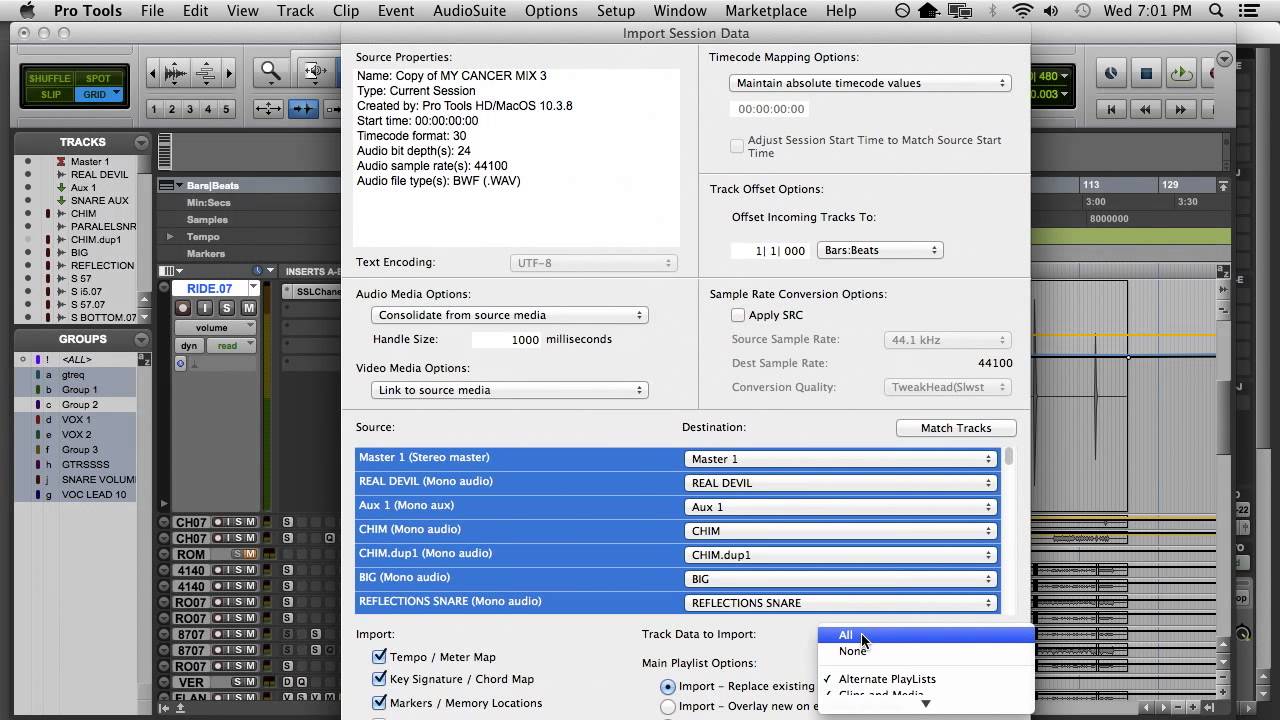Select Import – Replace existing playlists radio
1280x720 pixels.
click(x=668, y=687)
